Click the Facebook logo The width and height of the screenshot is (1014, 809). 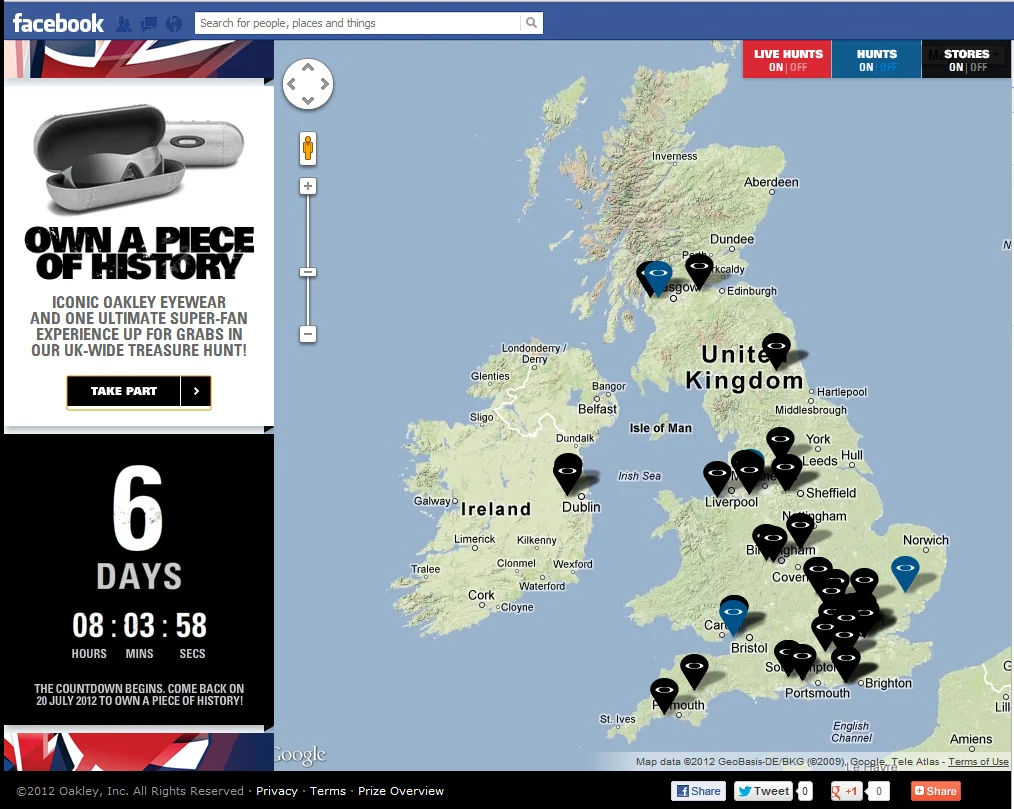point(58,23)
